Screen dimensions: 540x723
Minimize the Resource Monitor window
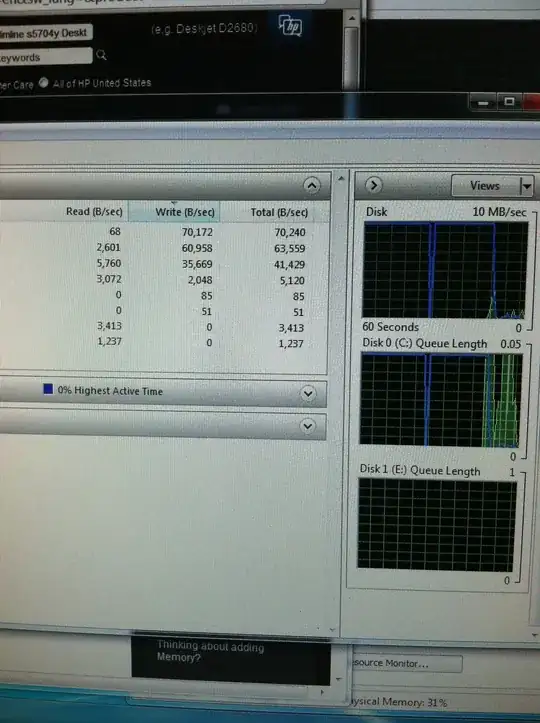coord(483,102)
